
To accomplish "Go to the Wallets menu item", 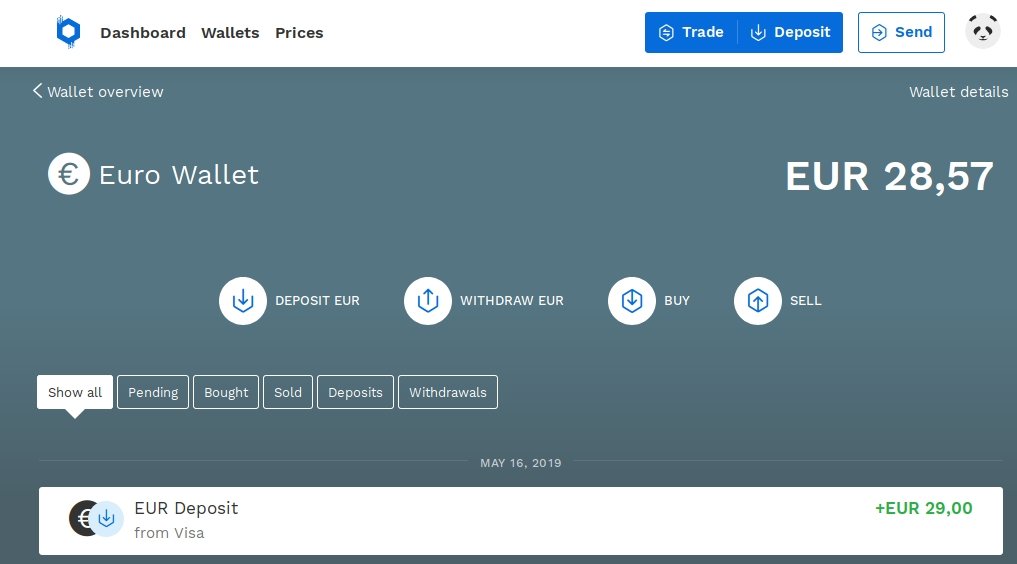I will [x=230, y=33].
